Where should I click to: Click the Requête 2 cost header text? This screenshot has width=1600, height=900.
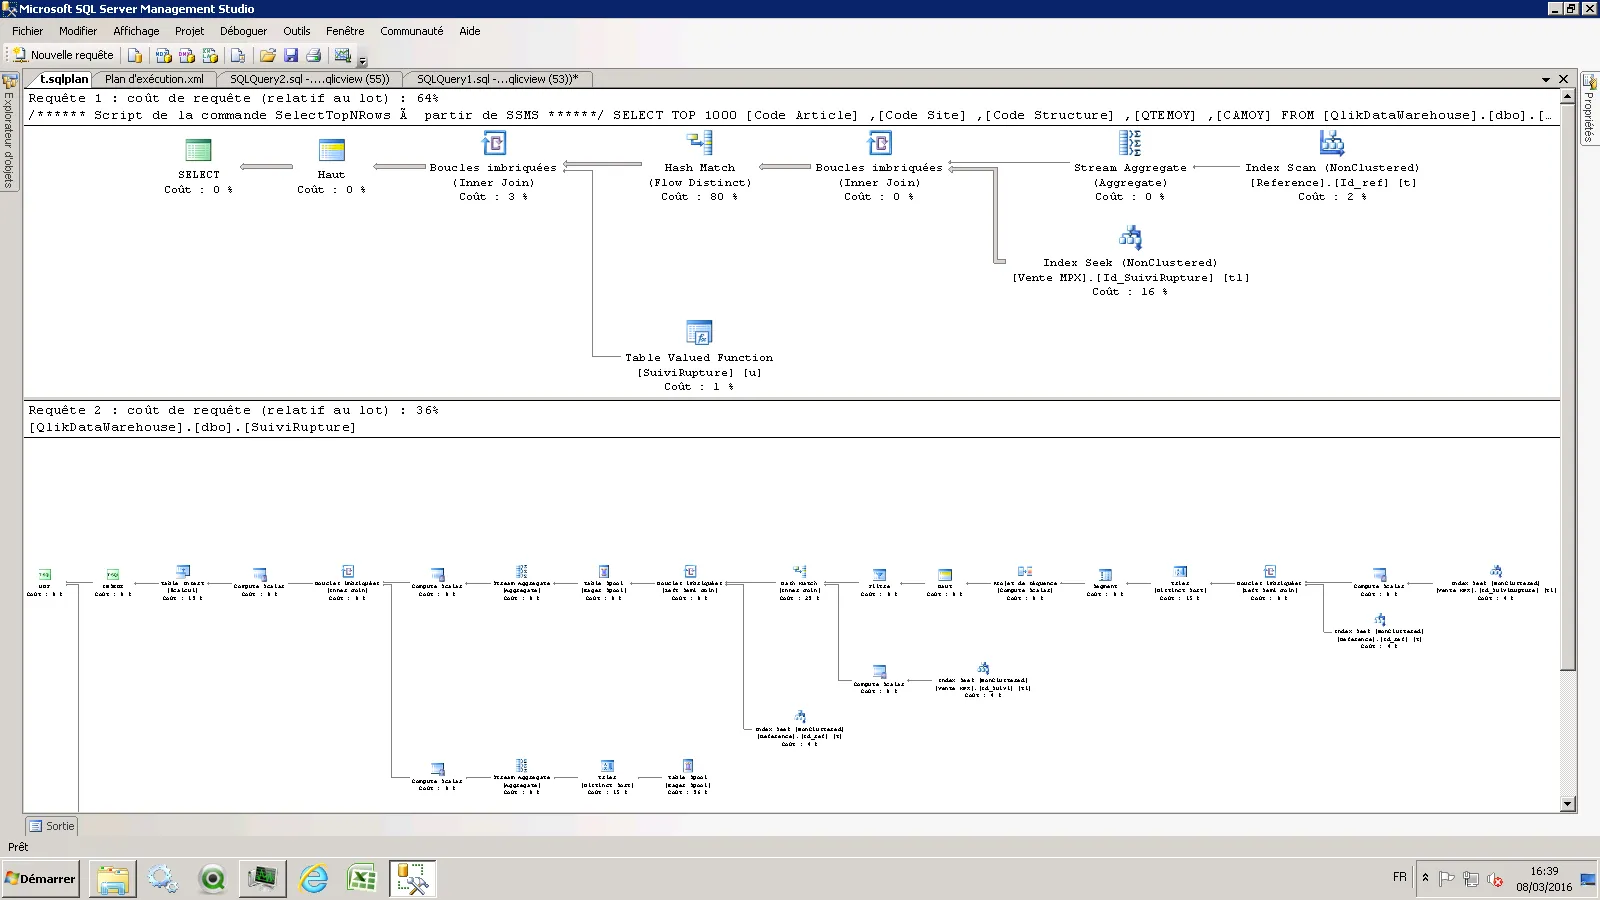tap(234, 410)
